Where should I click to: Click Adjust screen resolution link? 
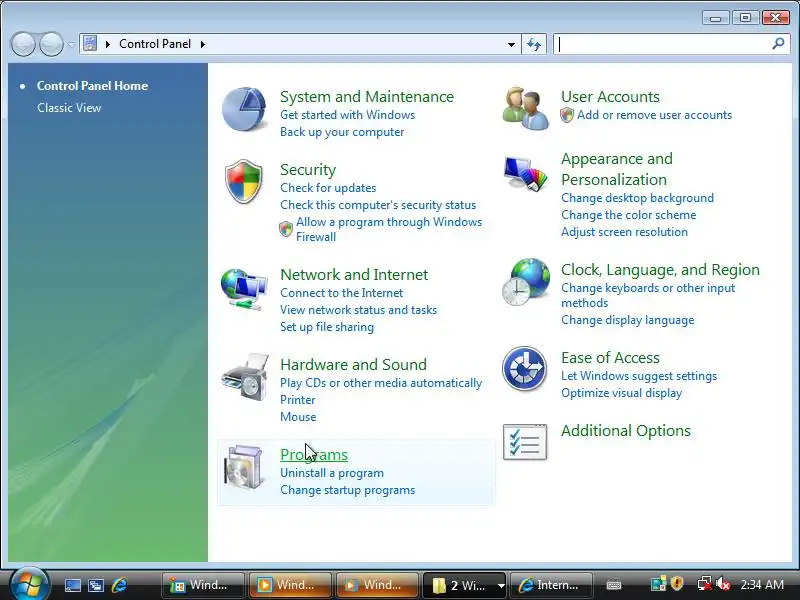click(624, 232)
